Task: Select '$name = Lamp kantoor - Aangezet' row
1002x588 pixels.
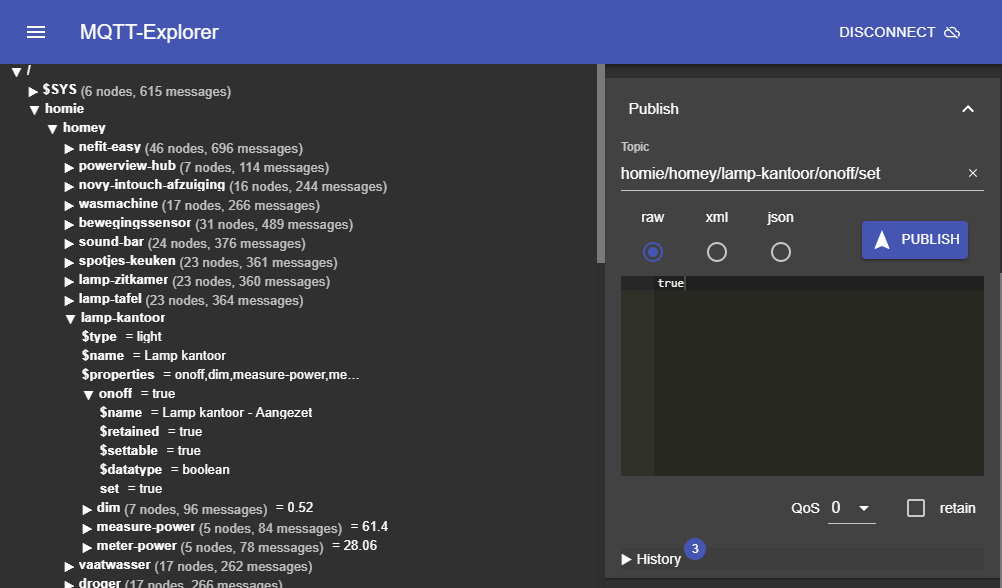Action: pos(206,412)
